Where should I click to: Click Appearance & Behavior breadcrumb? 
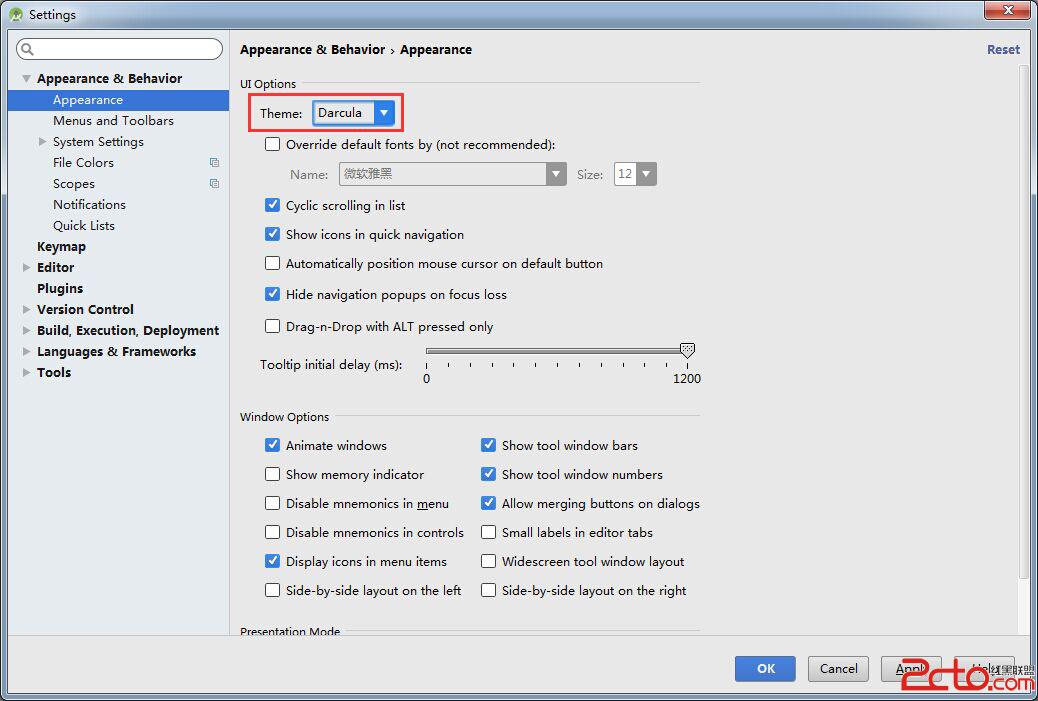312,50
